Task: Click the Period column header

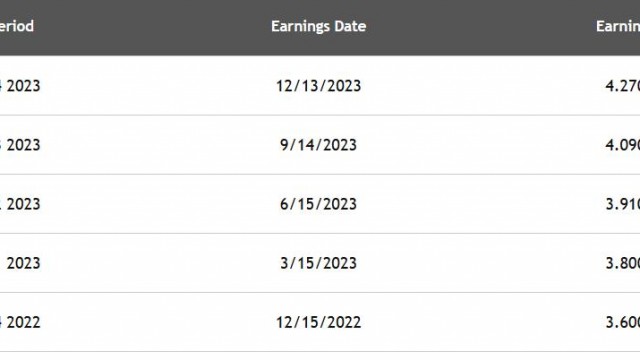Action: coord(17,26)
